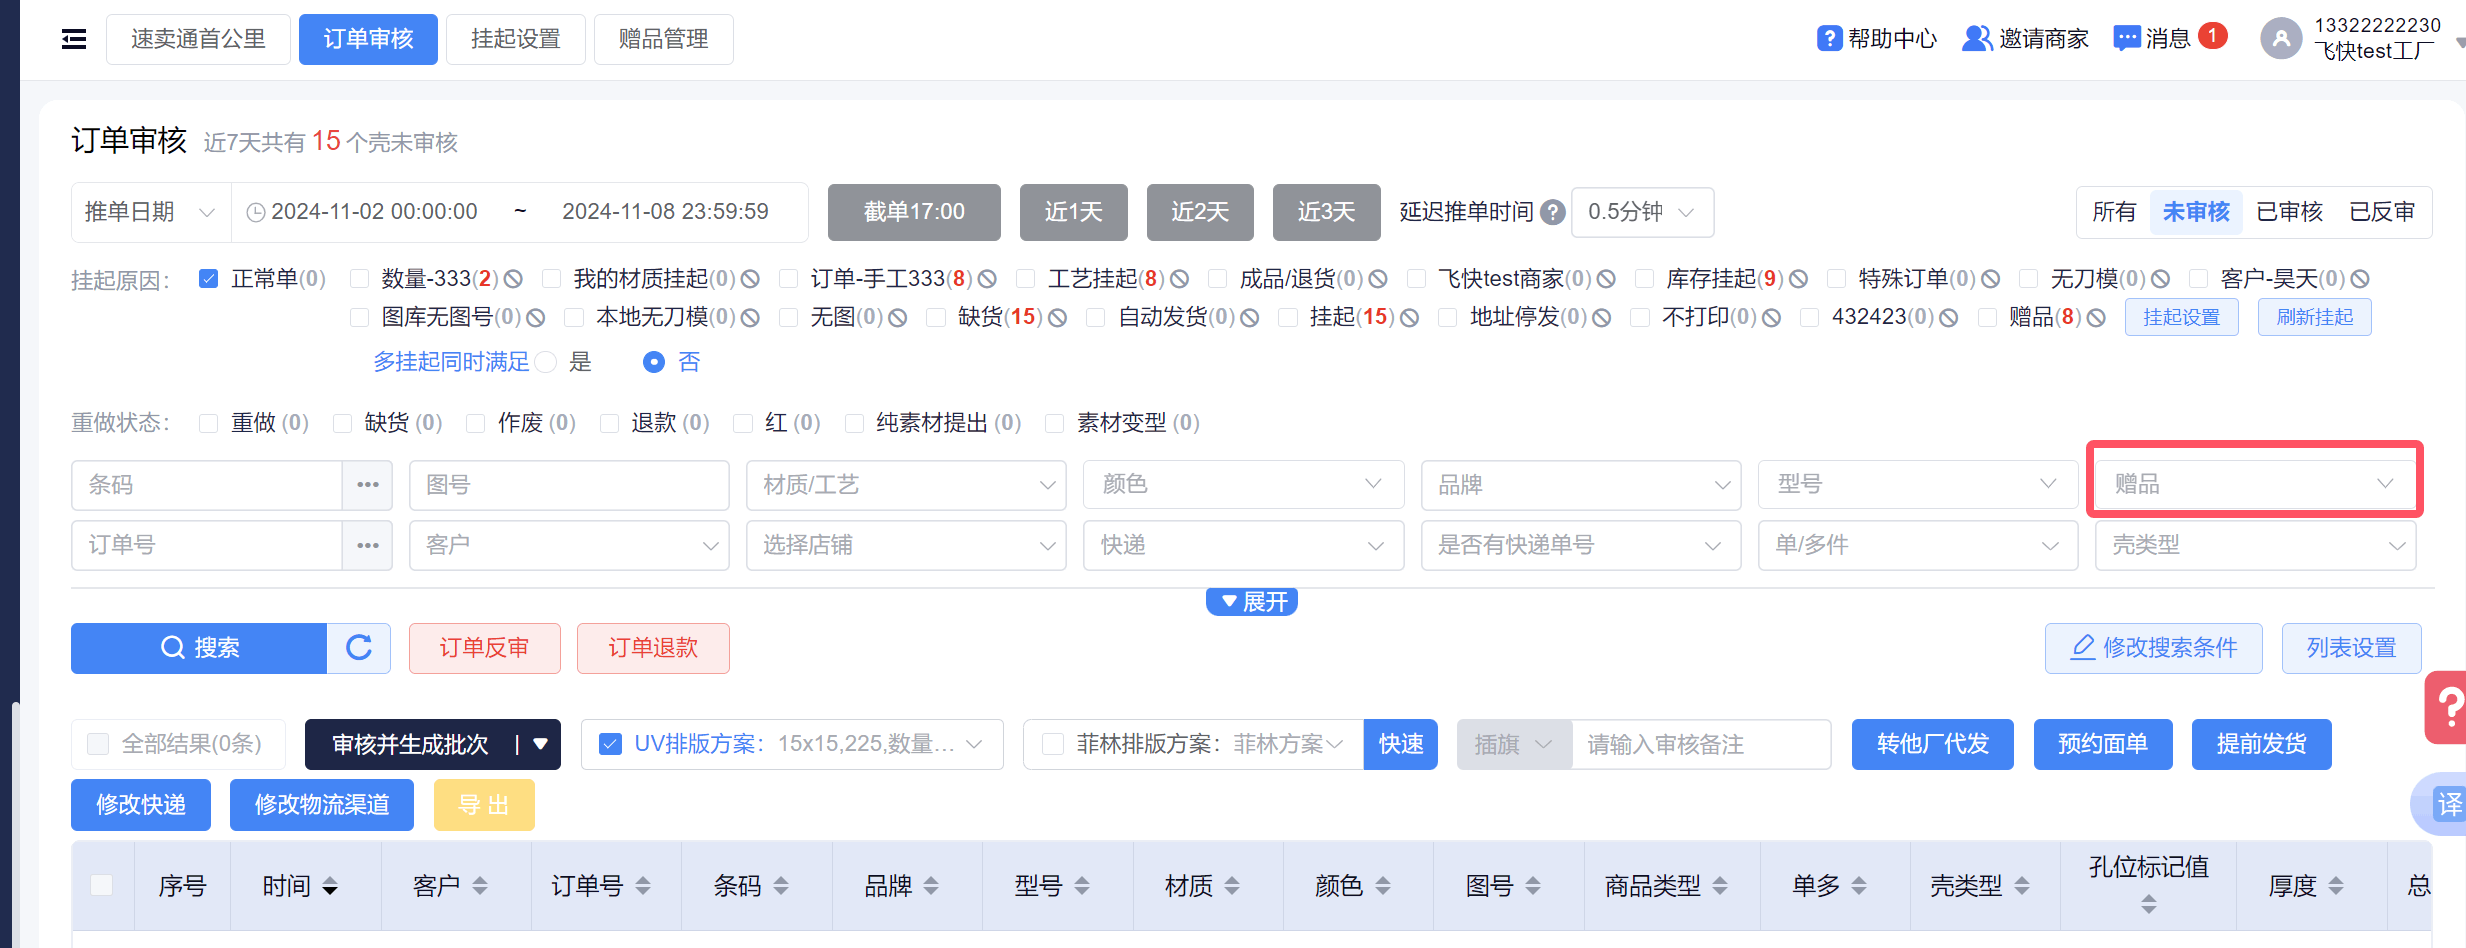Select 是 radio for 多挂起同时满足
Image resolution: width=2466 pixels, height=948 pixels.
(x=546, y=362)
